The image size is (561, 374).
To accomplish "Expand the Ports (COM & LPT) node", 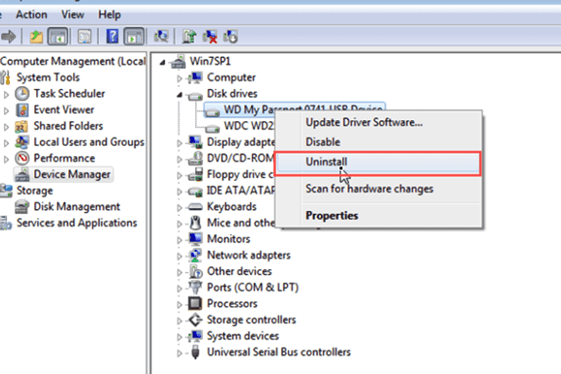I will click(x=180, y=288).
